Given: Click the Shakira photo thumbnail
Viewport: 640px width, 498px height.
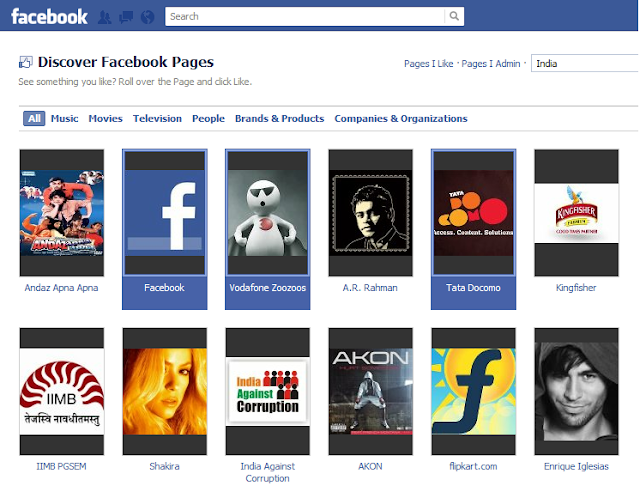Looking at the screenshot, I should click(x=164, y=391).
